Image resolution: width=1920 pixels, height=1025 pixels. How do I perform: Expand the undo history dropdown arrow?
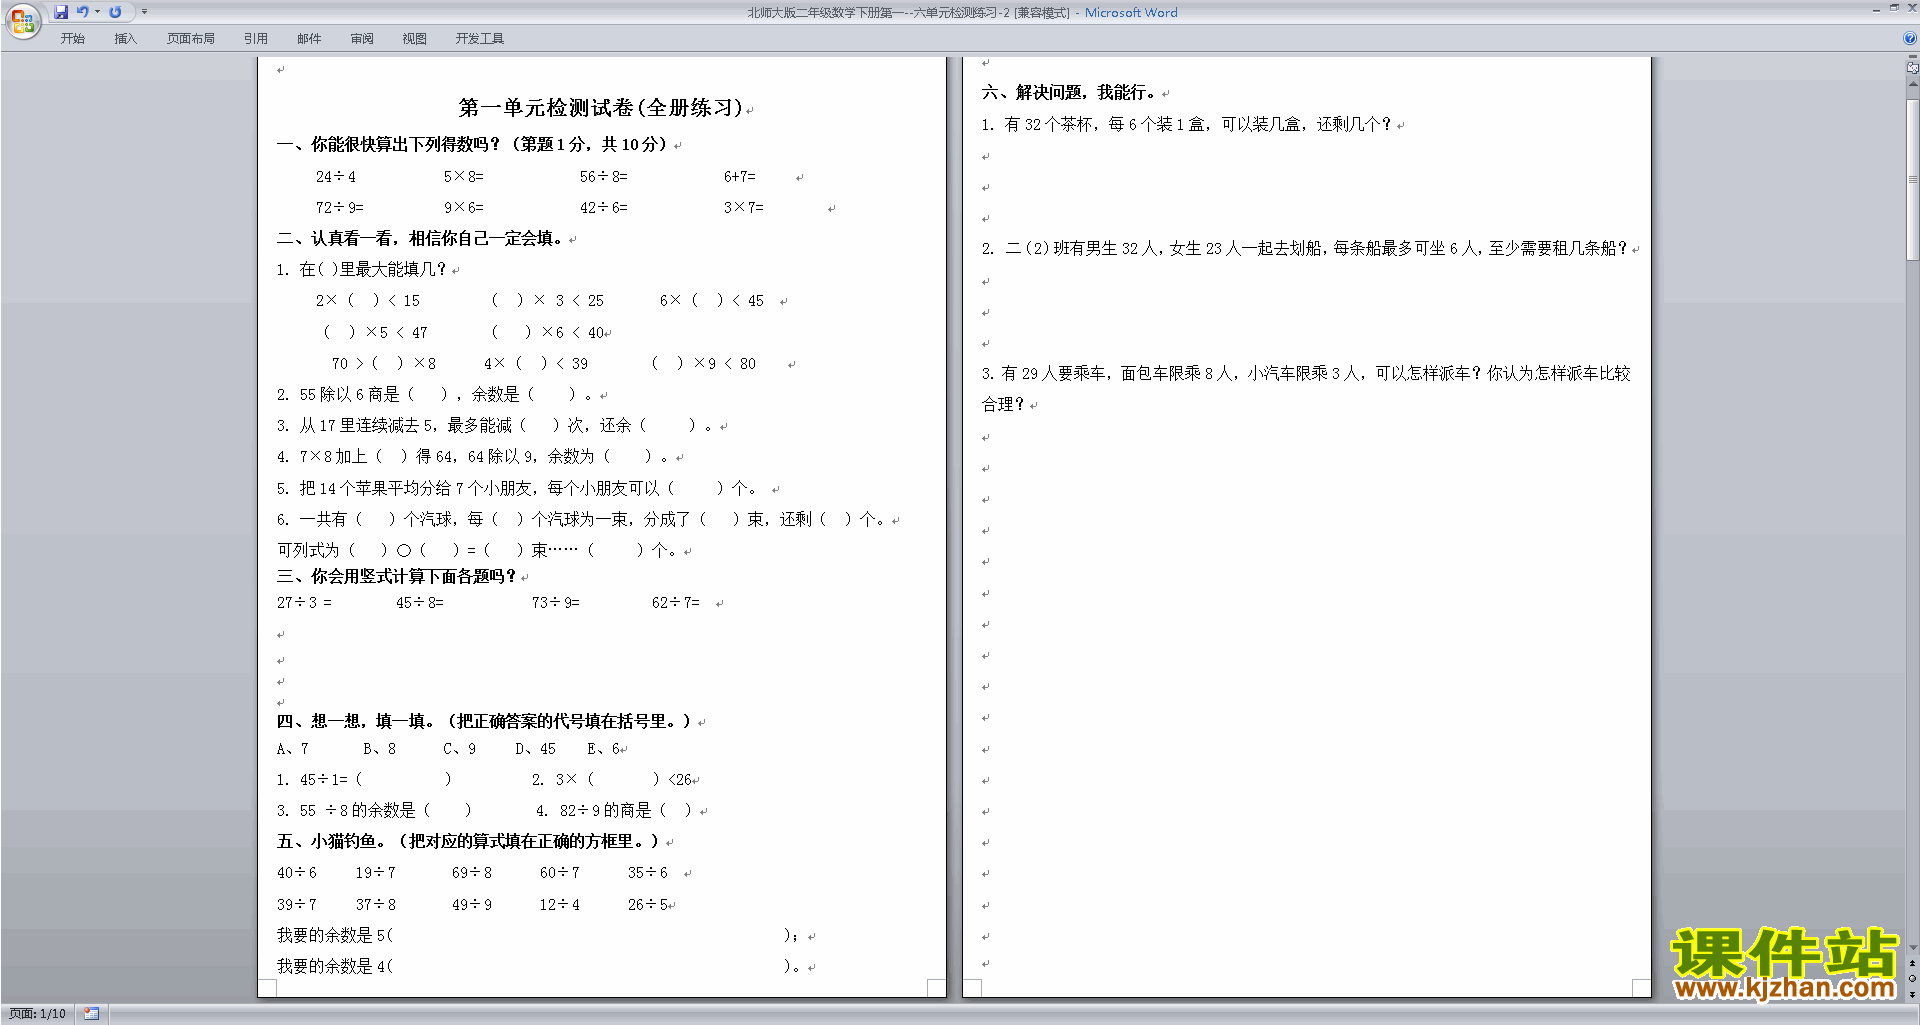[97, 12]
